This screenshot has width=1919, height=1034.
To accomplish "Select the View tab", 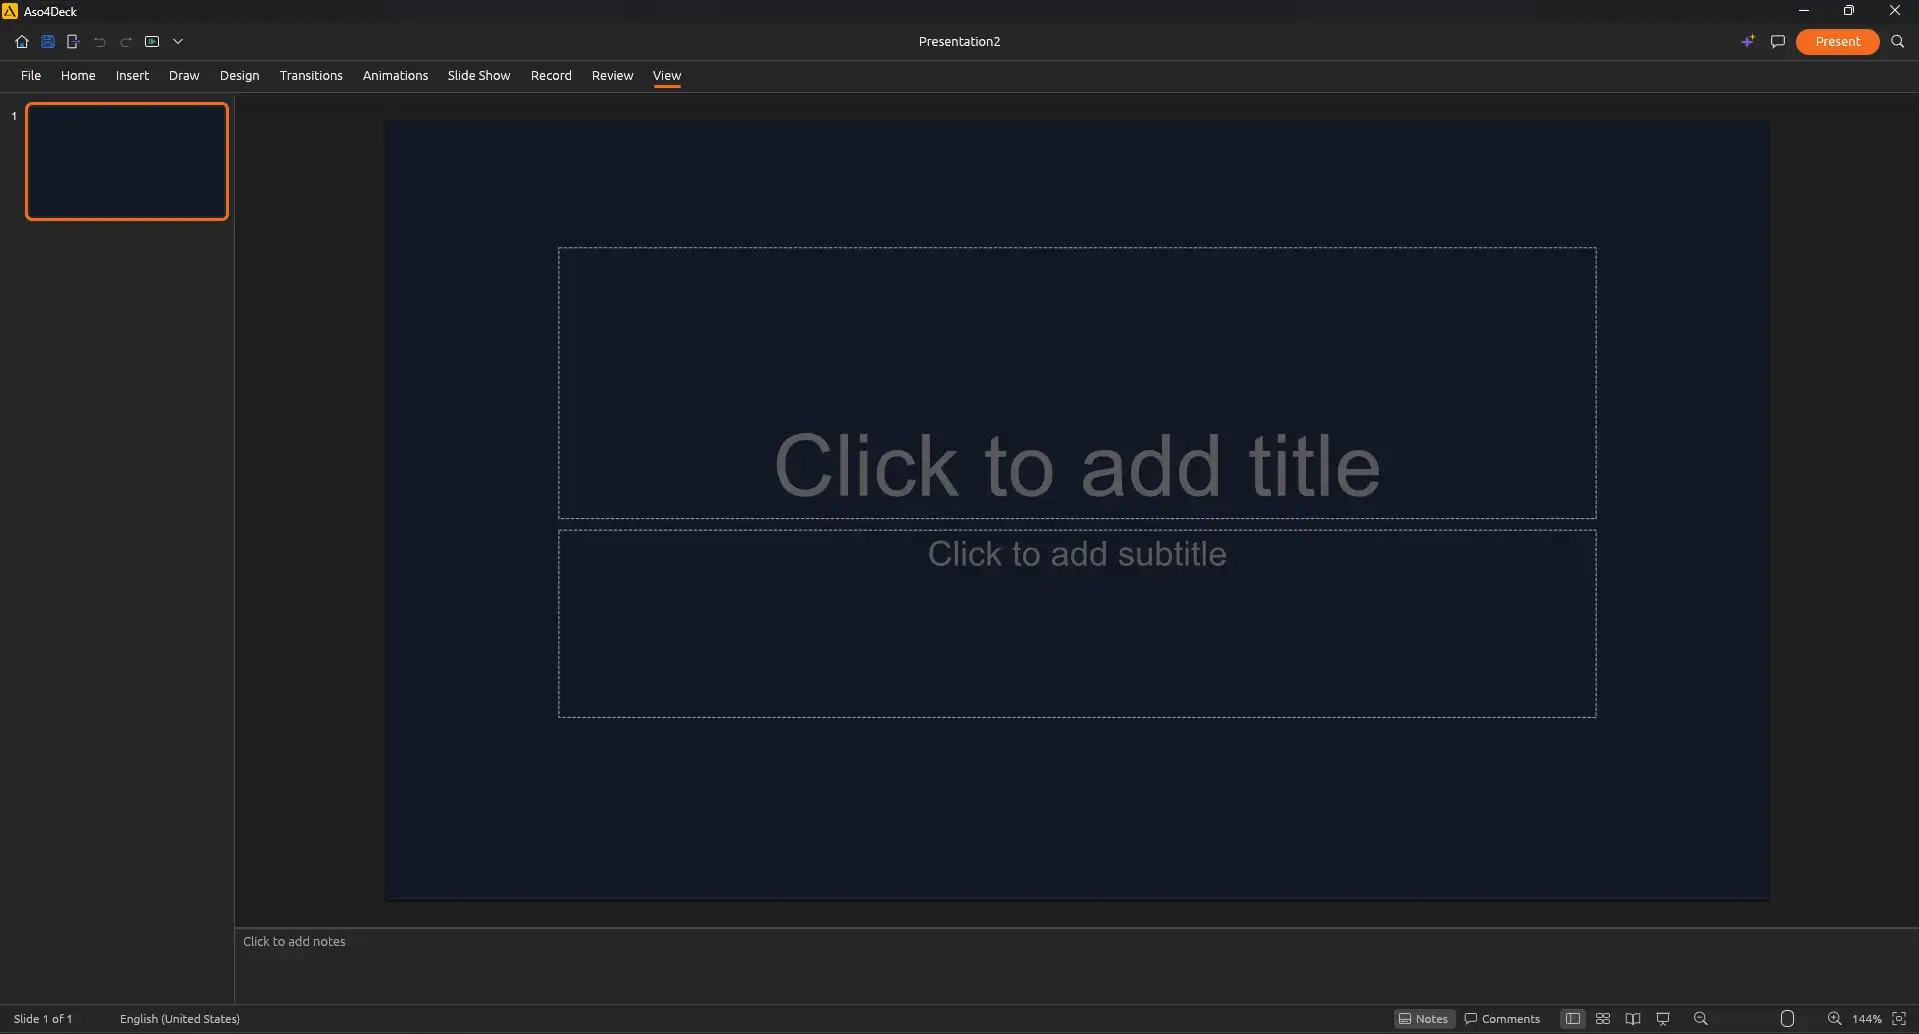I will point(667,76).
